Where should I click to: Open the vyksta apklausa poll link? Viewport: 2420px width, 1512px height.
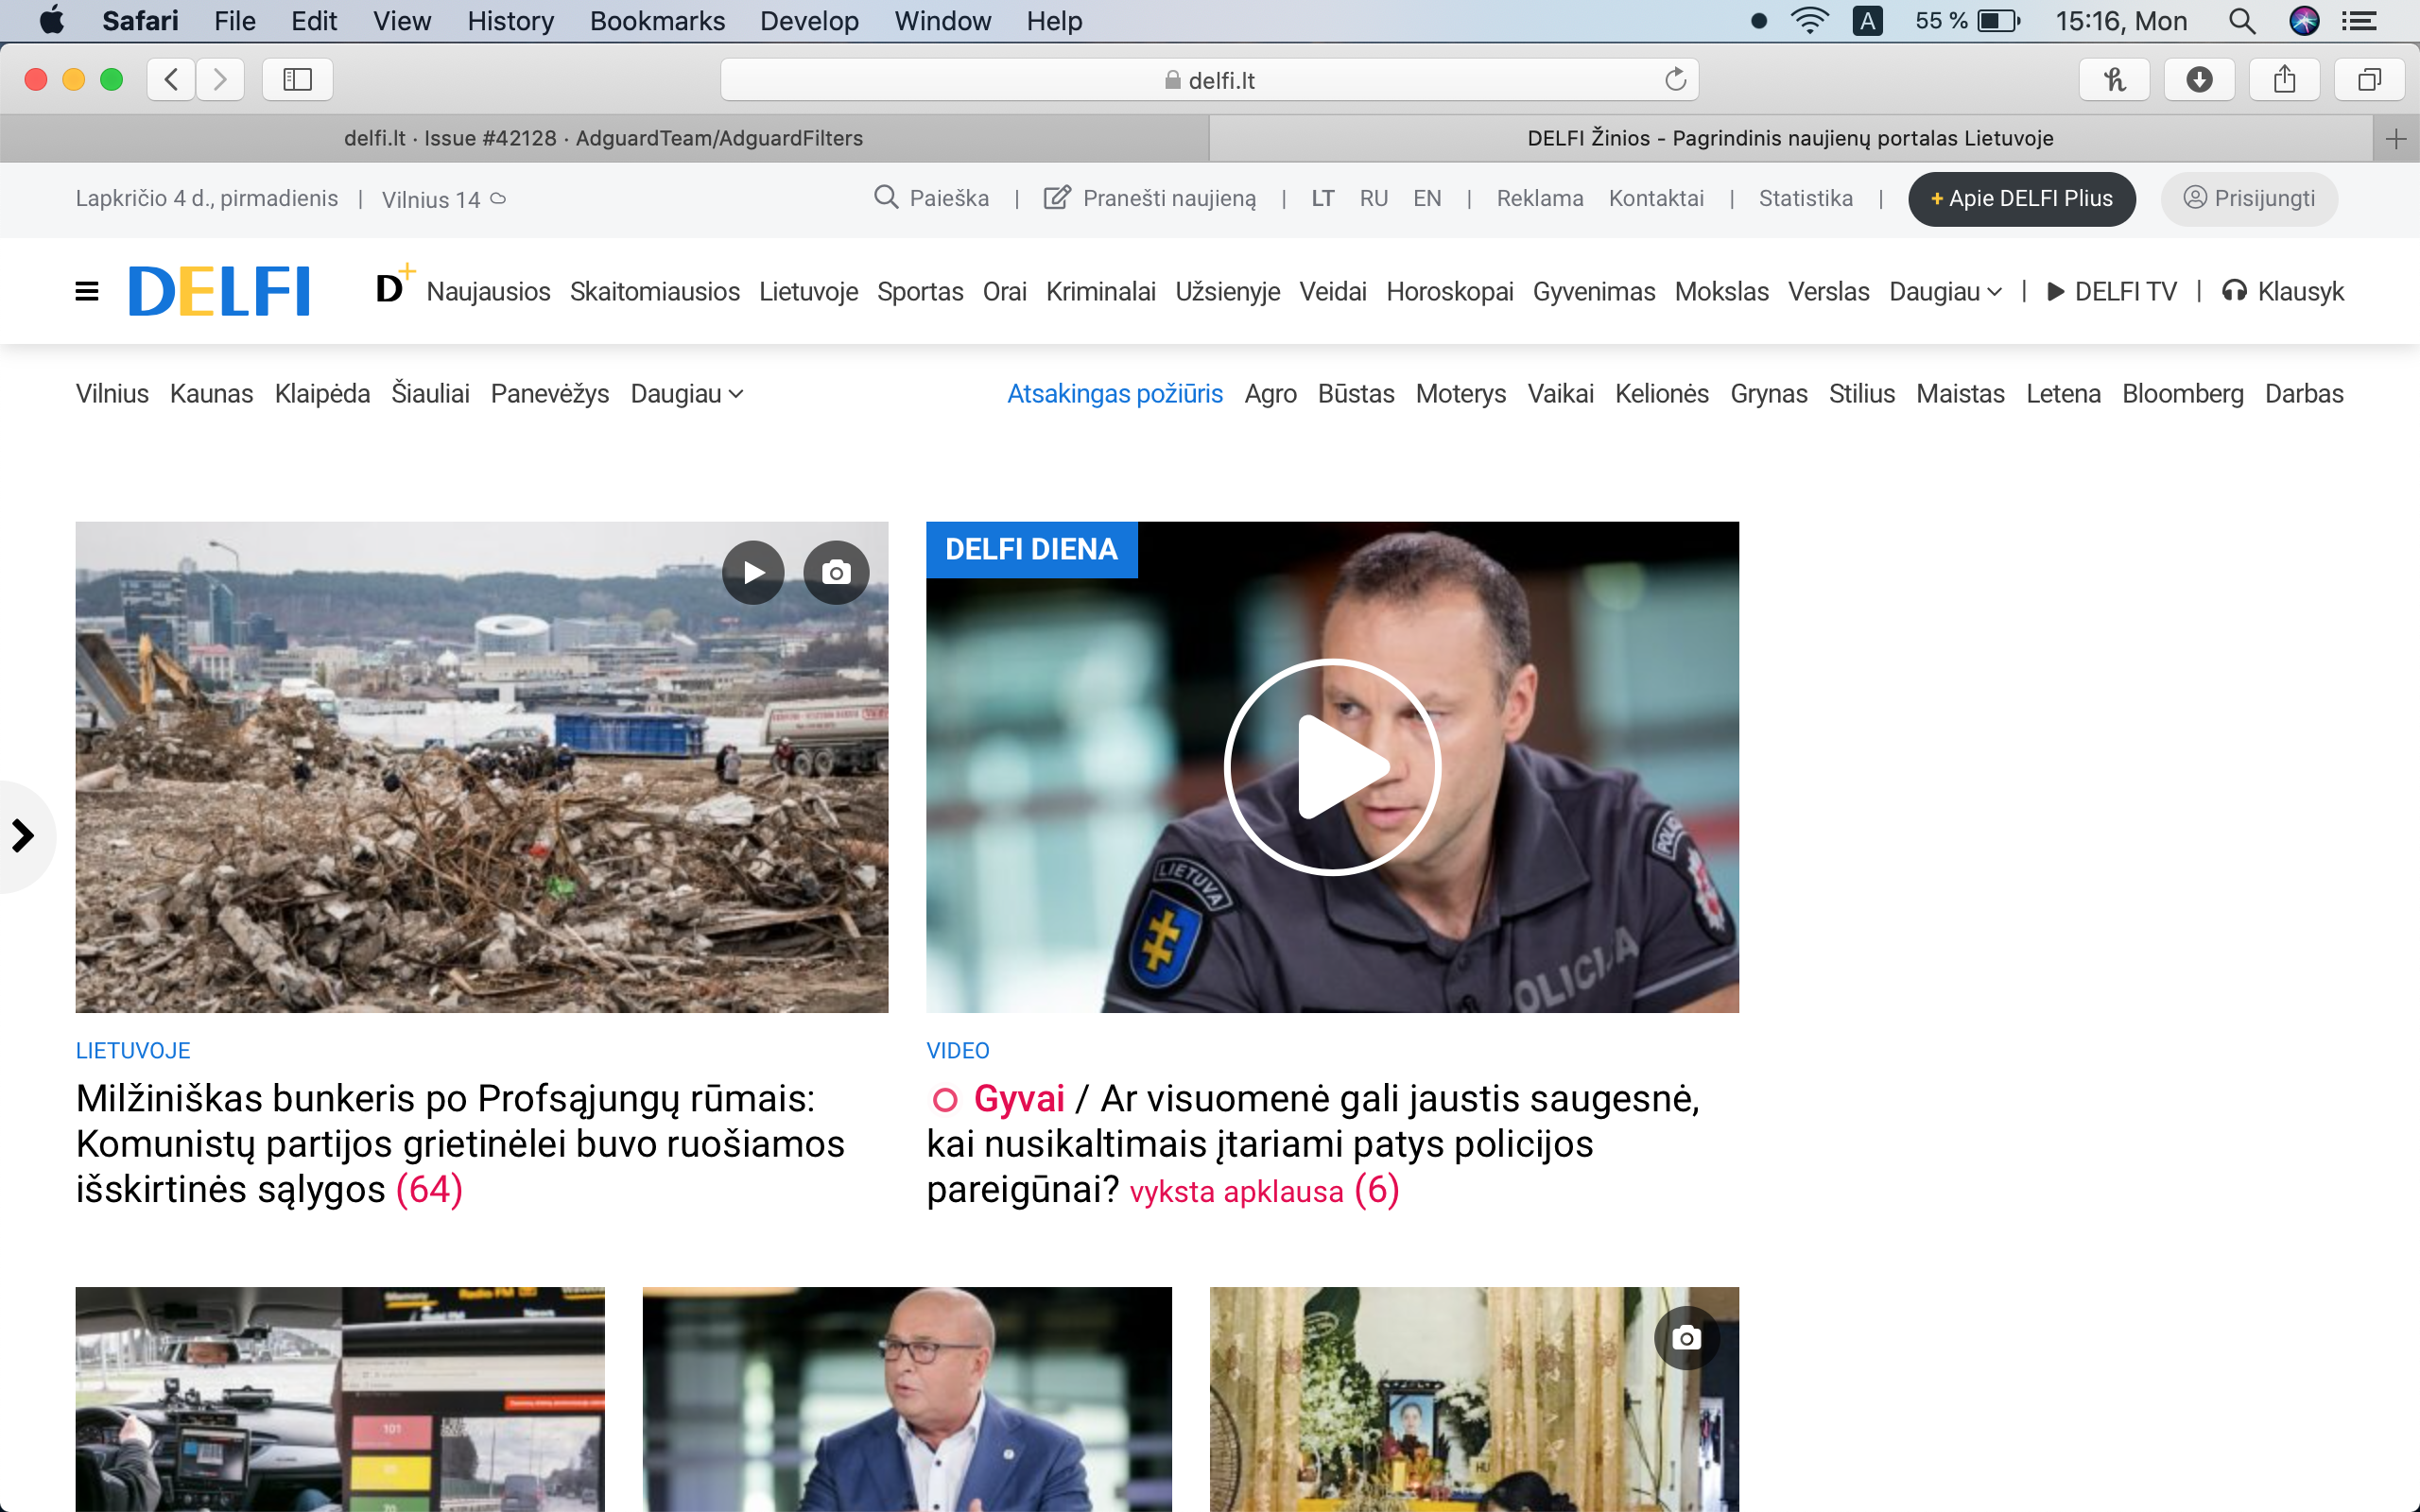click(1237, 1190)
